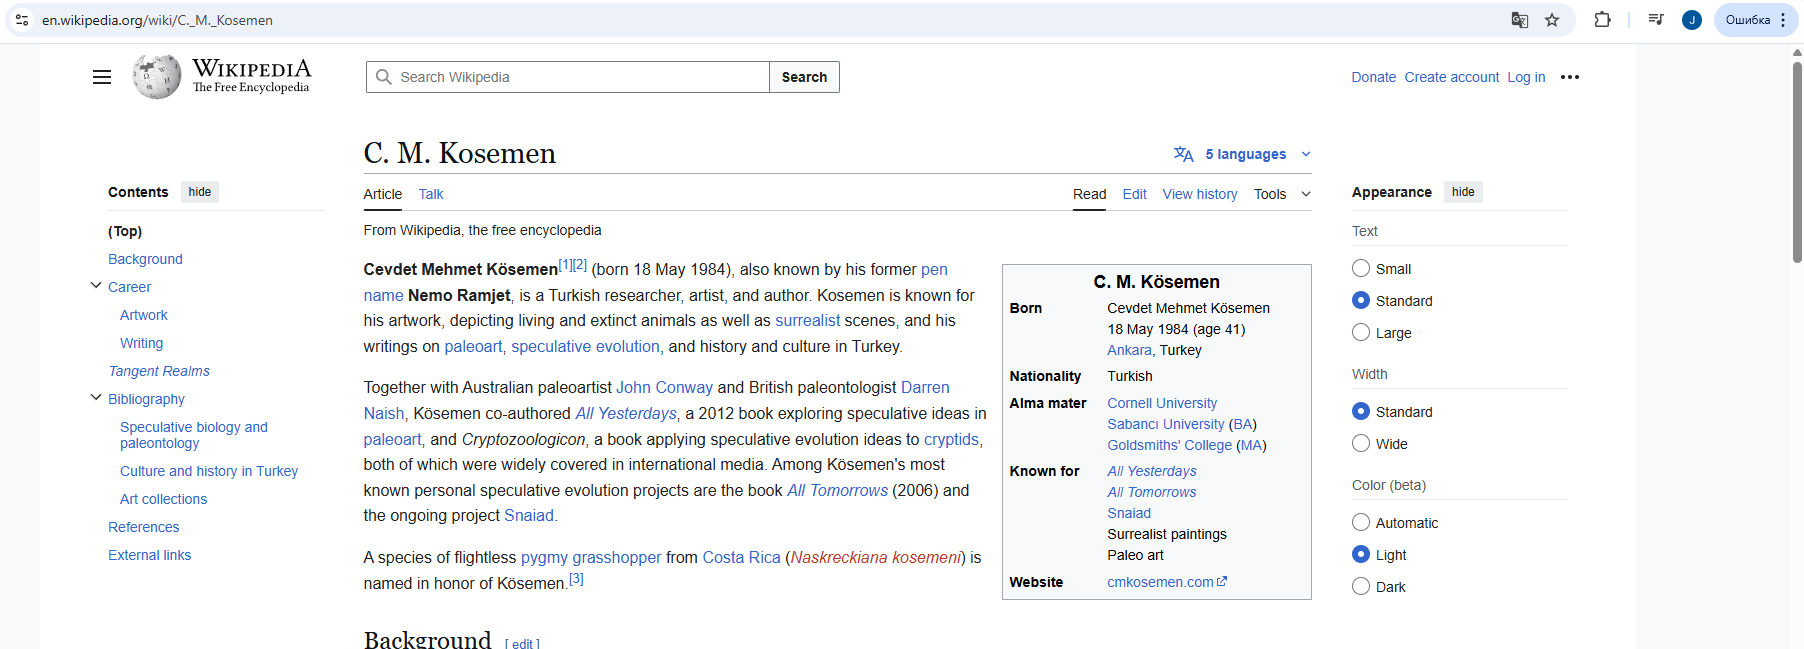This screenshot has height=649, width=1804.
Task: Open the View history tab
Action: click(1199, 194)
